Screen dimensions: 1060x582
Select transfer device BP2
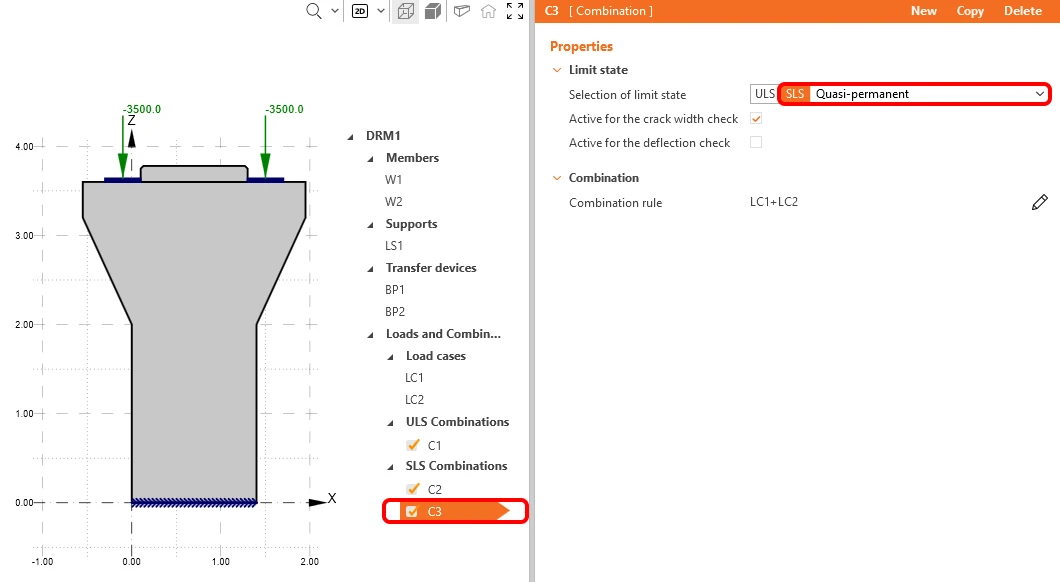(x=395, y=312)
